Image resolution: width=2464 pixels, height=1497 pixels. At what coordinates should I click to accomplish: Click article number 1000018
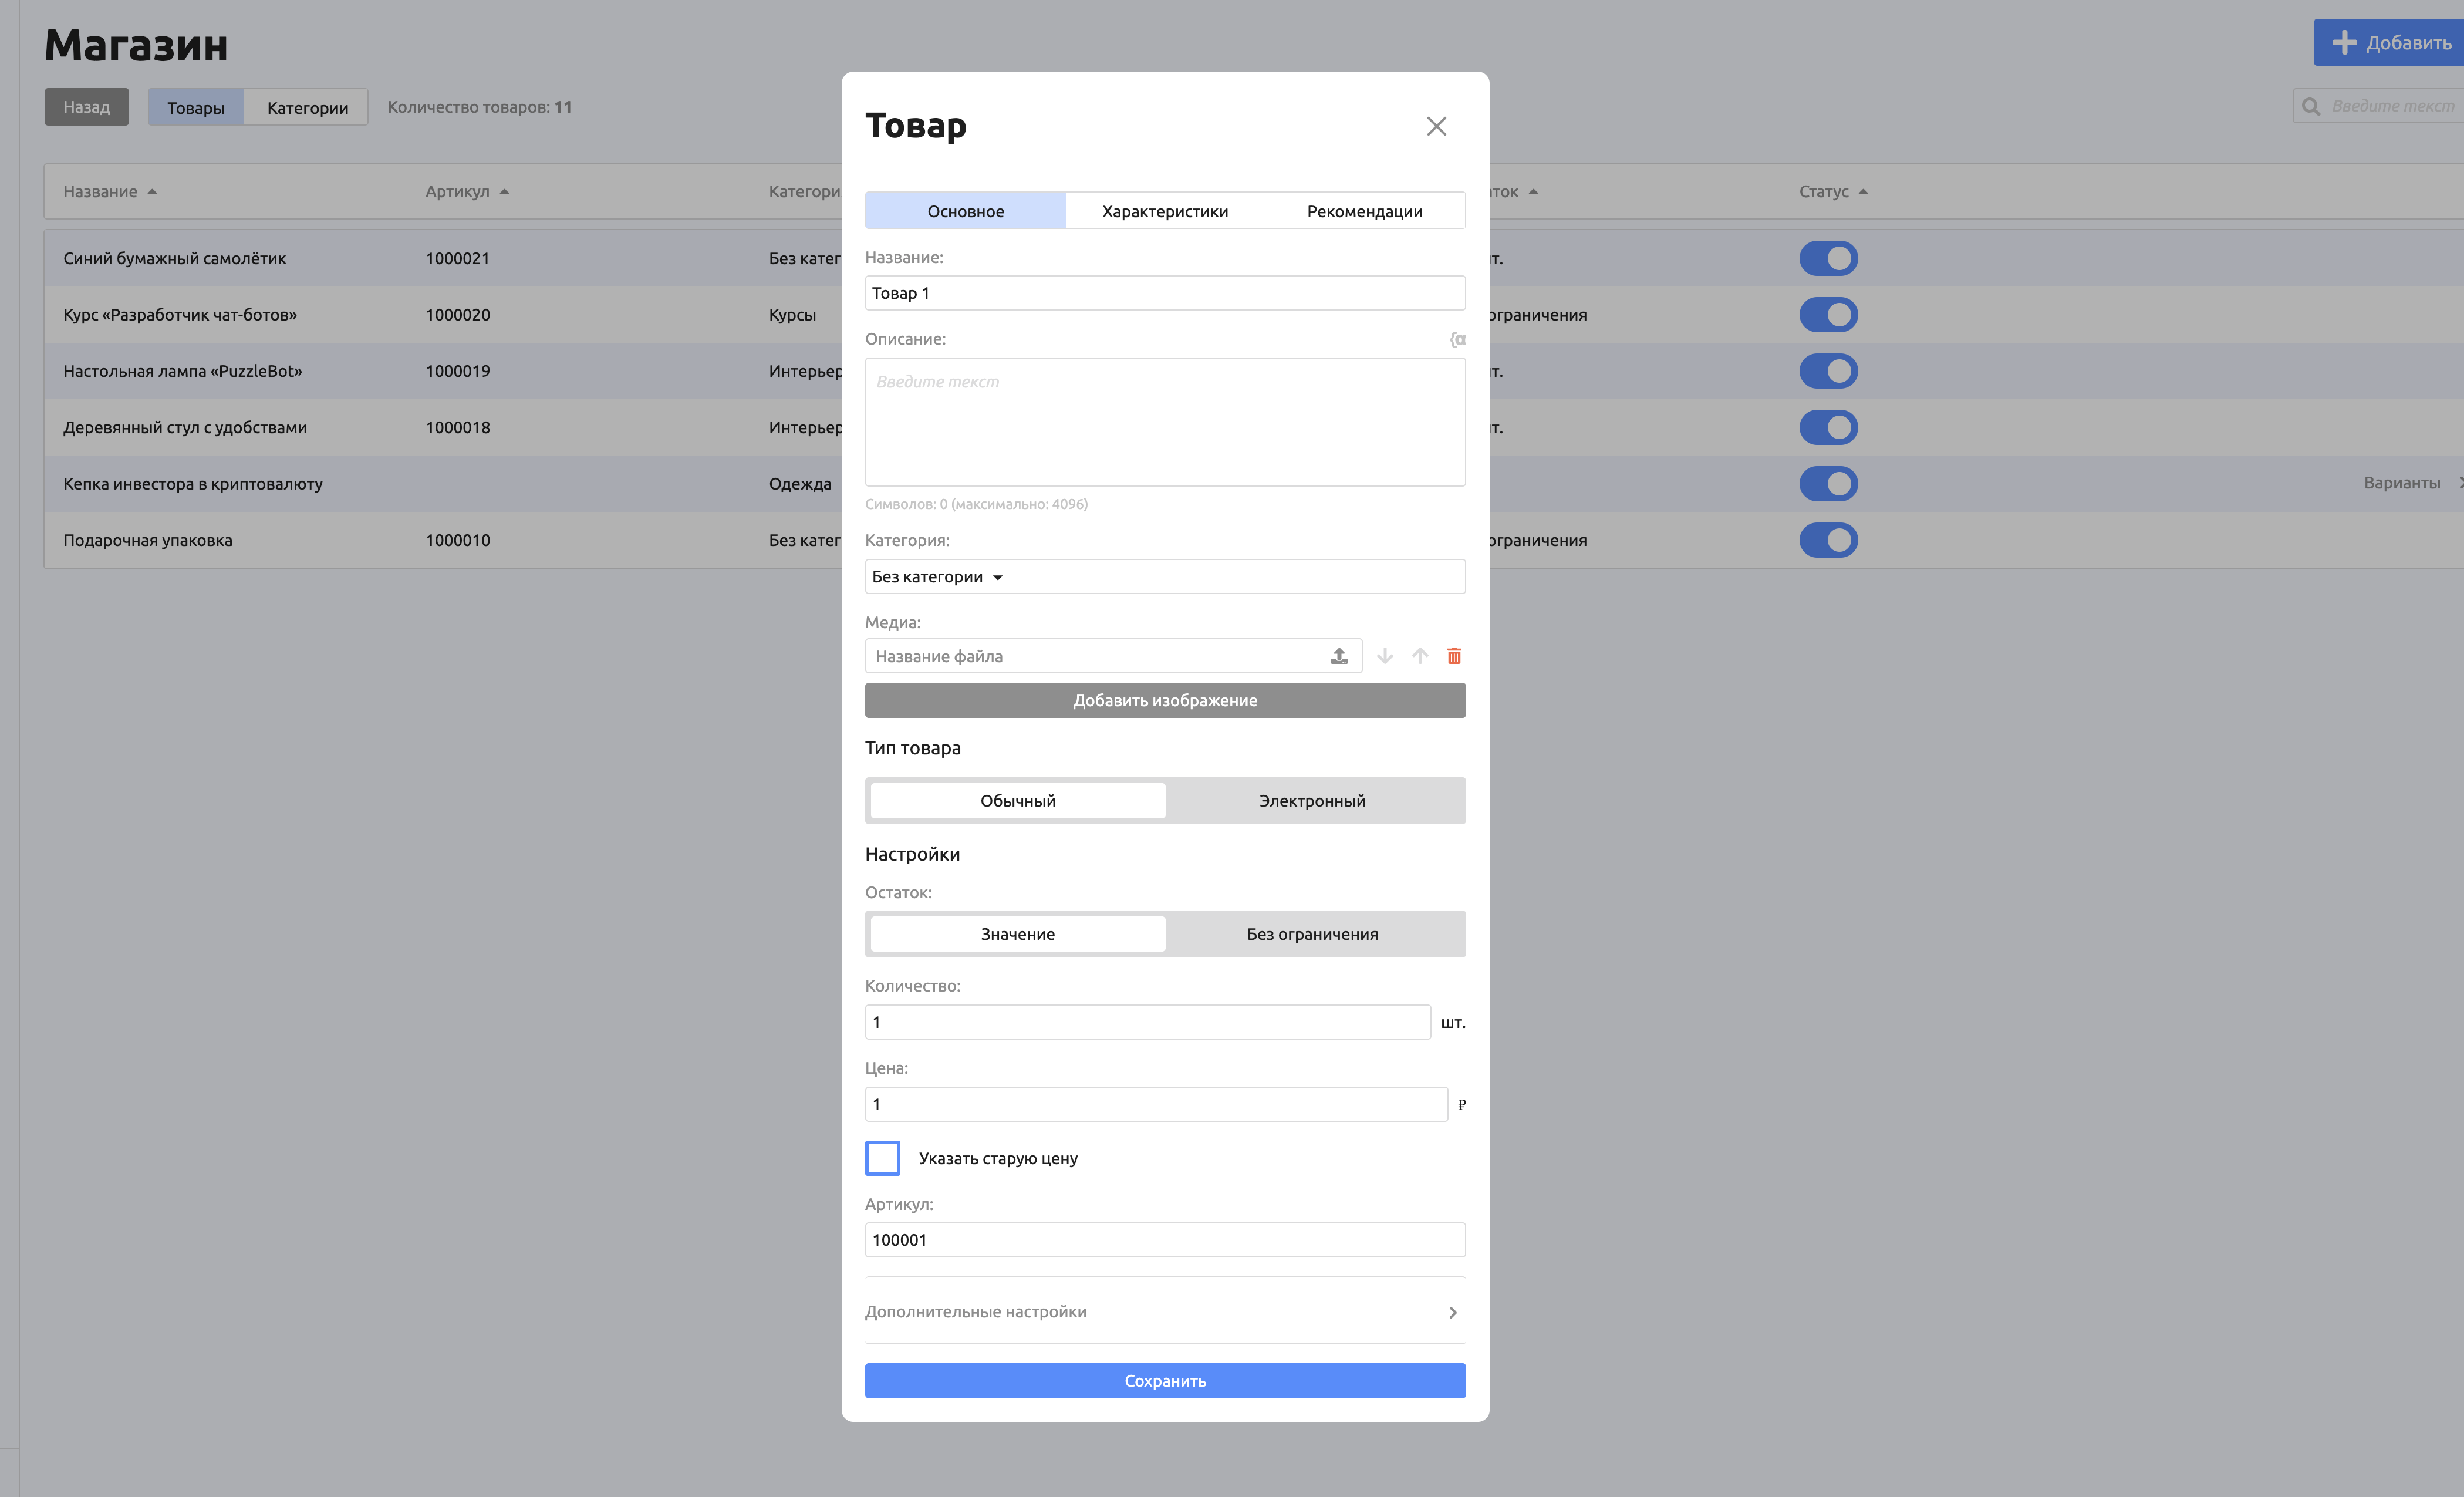[x=457, y=428]
